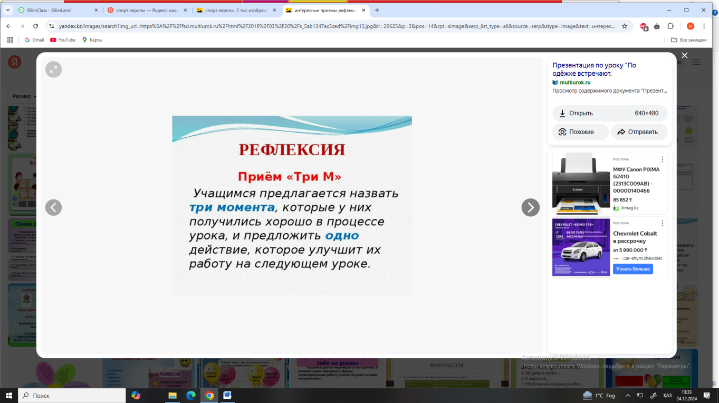
Task: Open options menu on Chevrolet Cobalt ad
Action: (x=661, y=223)
